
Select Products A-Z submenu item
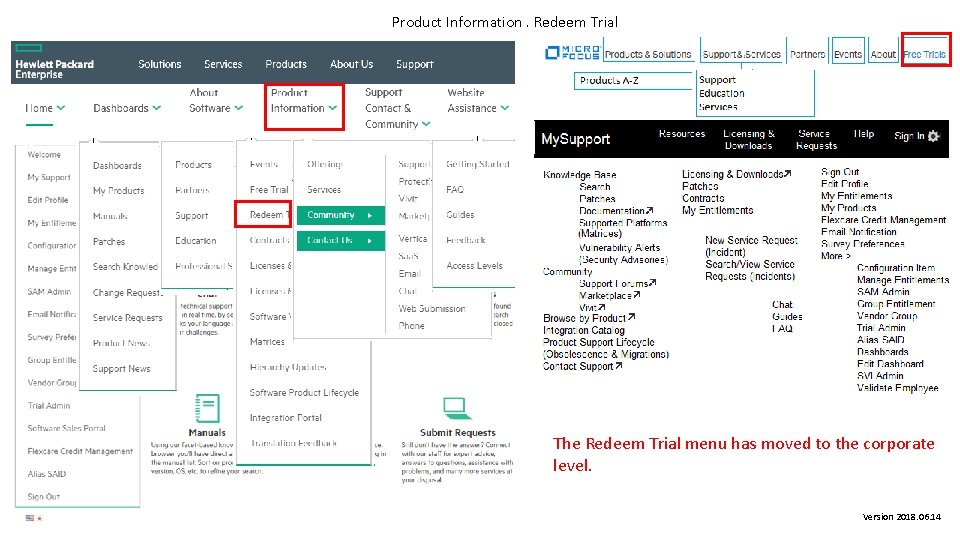[609, 80]
